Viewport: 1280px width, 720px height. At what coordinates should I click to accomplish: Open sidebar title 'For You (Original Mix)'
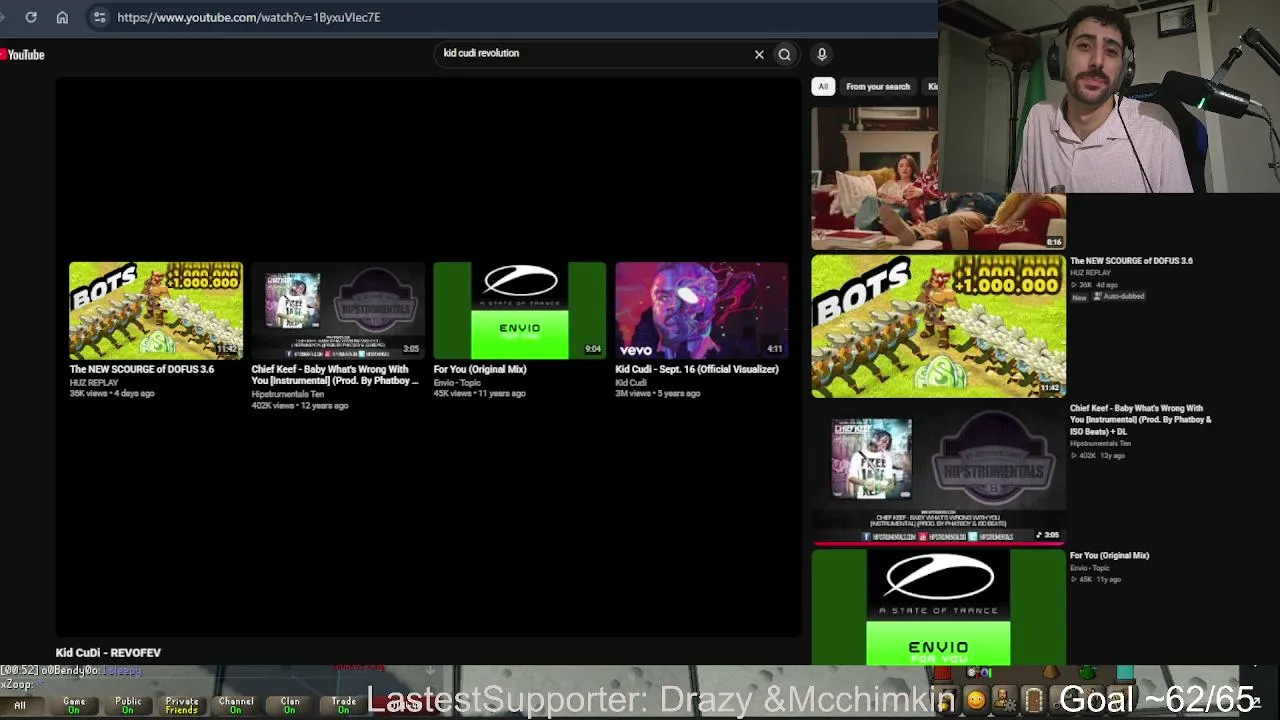[1109, 556]
